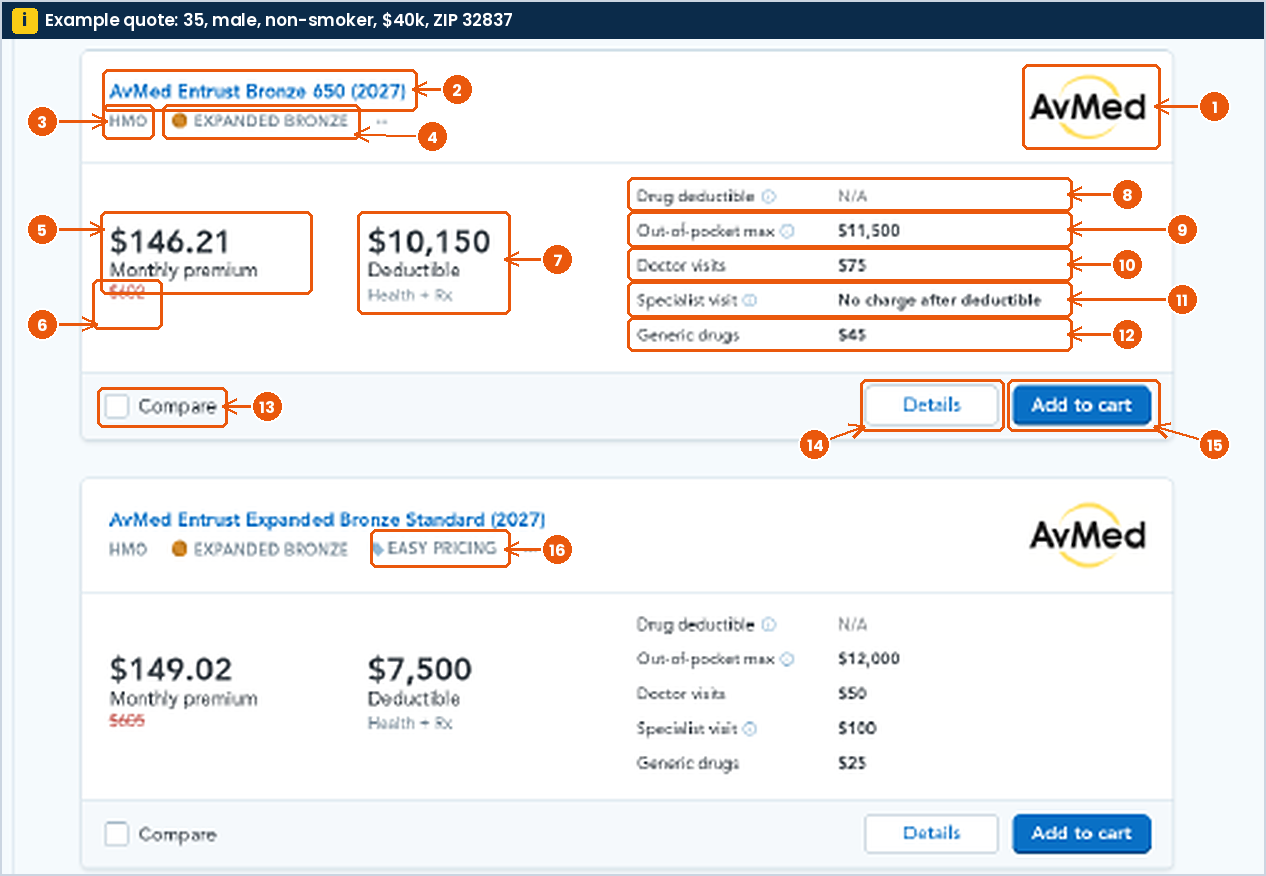The height and width of the screenshot is (876, 1266).
Task: Open Out-of-pocket max info icon for Bronze 650 plan
Action: point(787,231)
